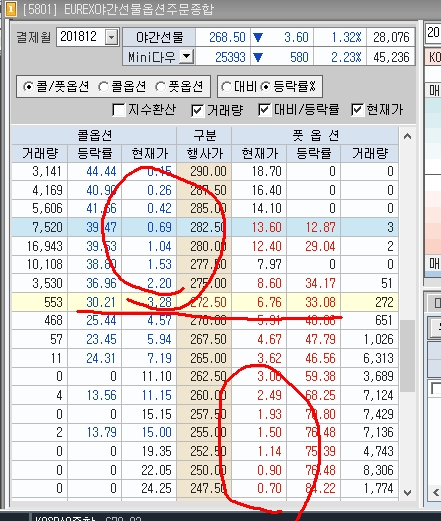441x521 pixels.
Task: Select the 풋옵션 radio button
Action: click(x=160, y=87)
